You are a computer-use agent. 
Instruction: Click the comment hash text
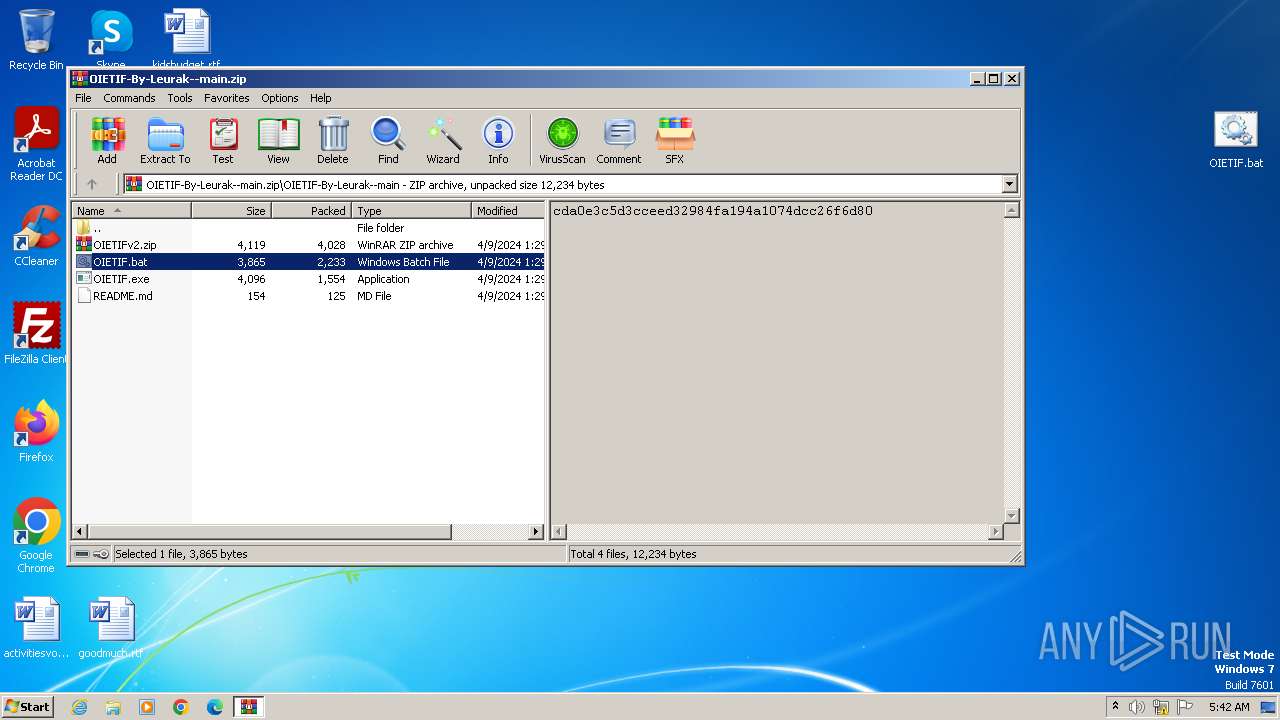(713, 211)
